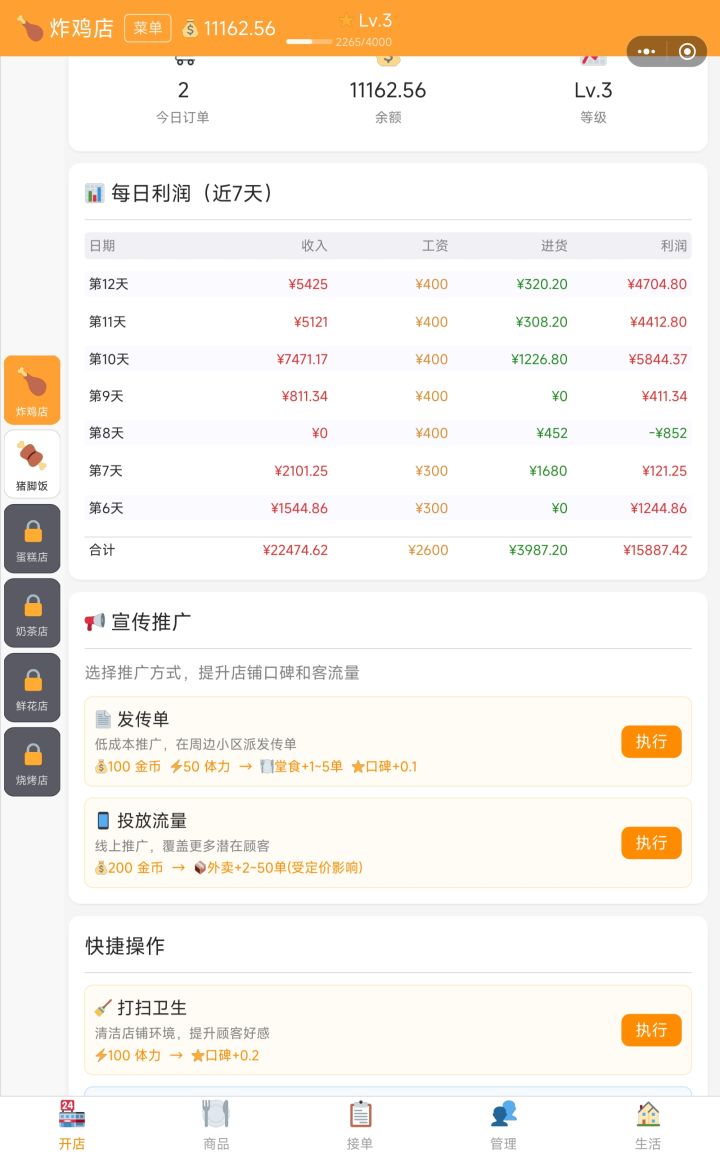
Task: Switch to 接单 tab
Action: click(360, 1125)
